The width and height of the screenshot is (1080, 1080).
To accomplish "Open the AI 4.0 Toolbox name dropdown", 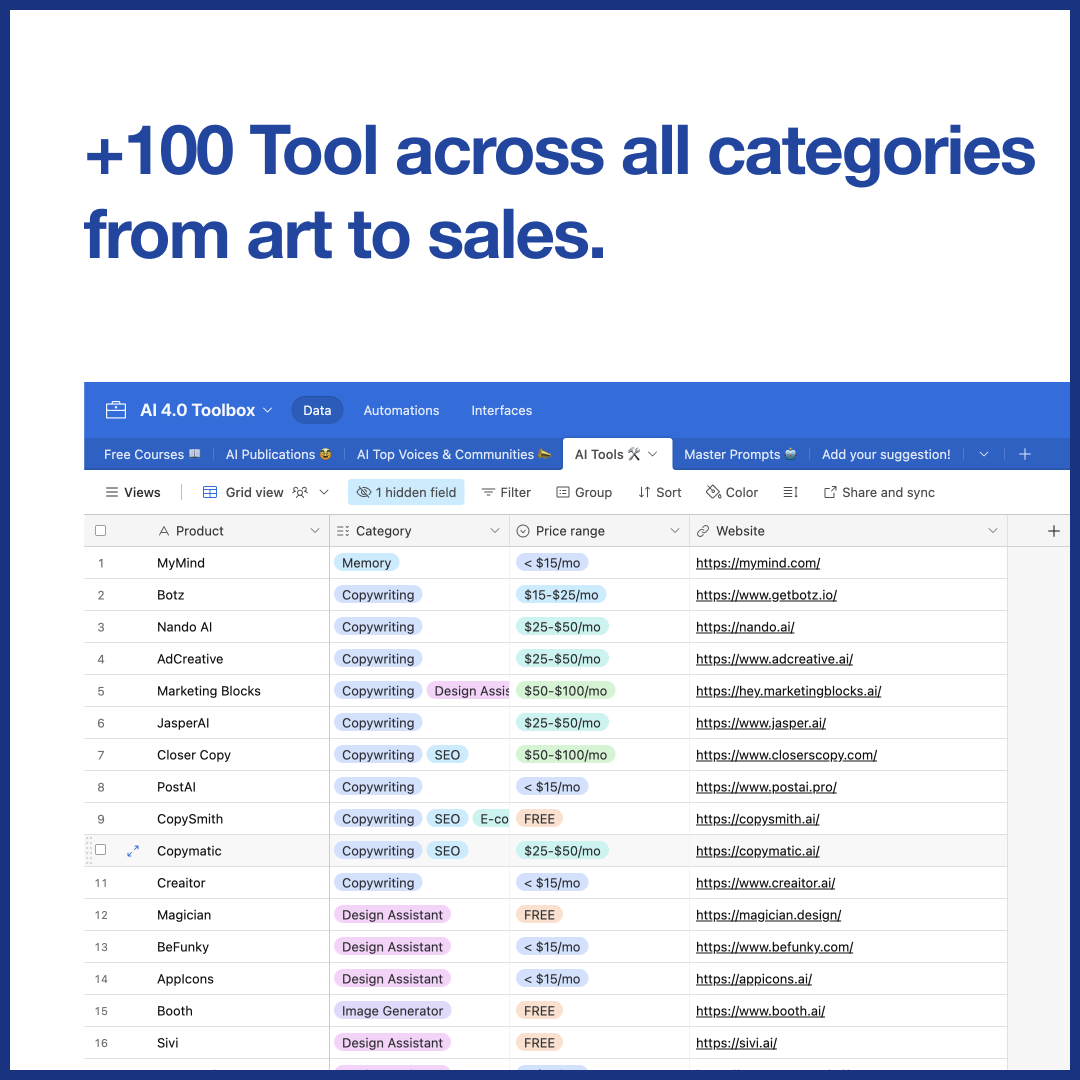I will tap(268, 411).
